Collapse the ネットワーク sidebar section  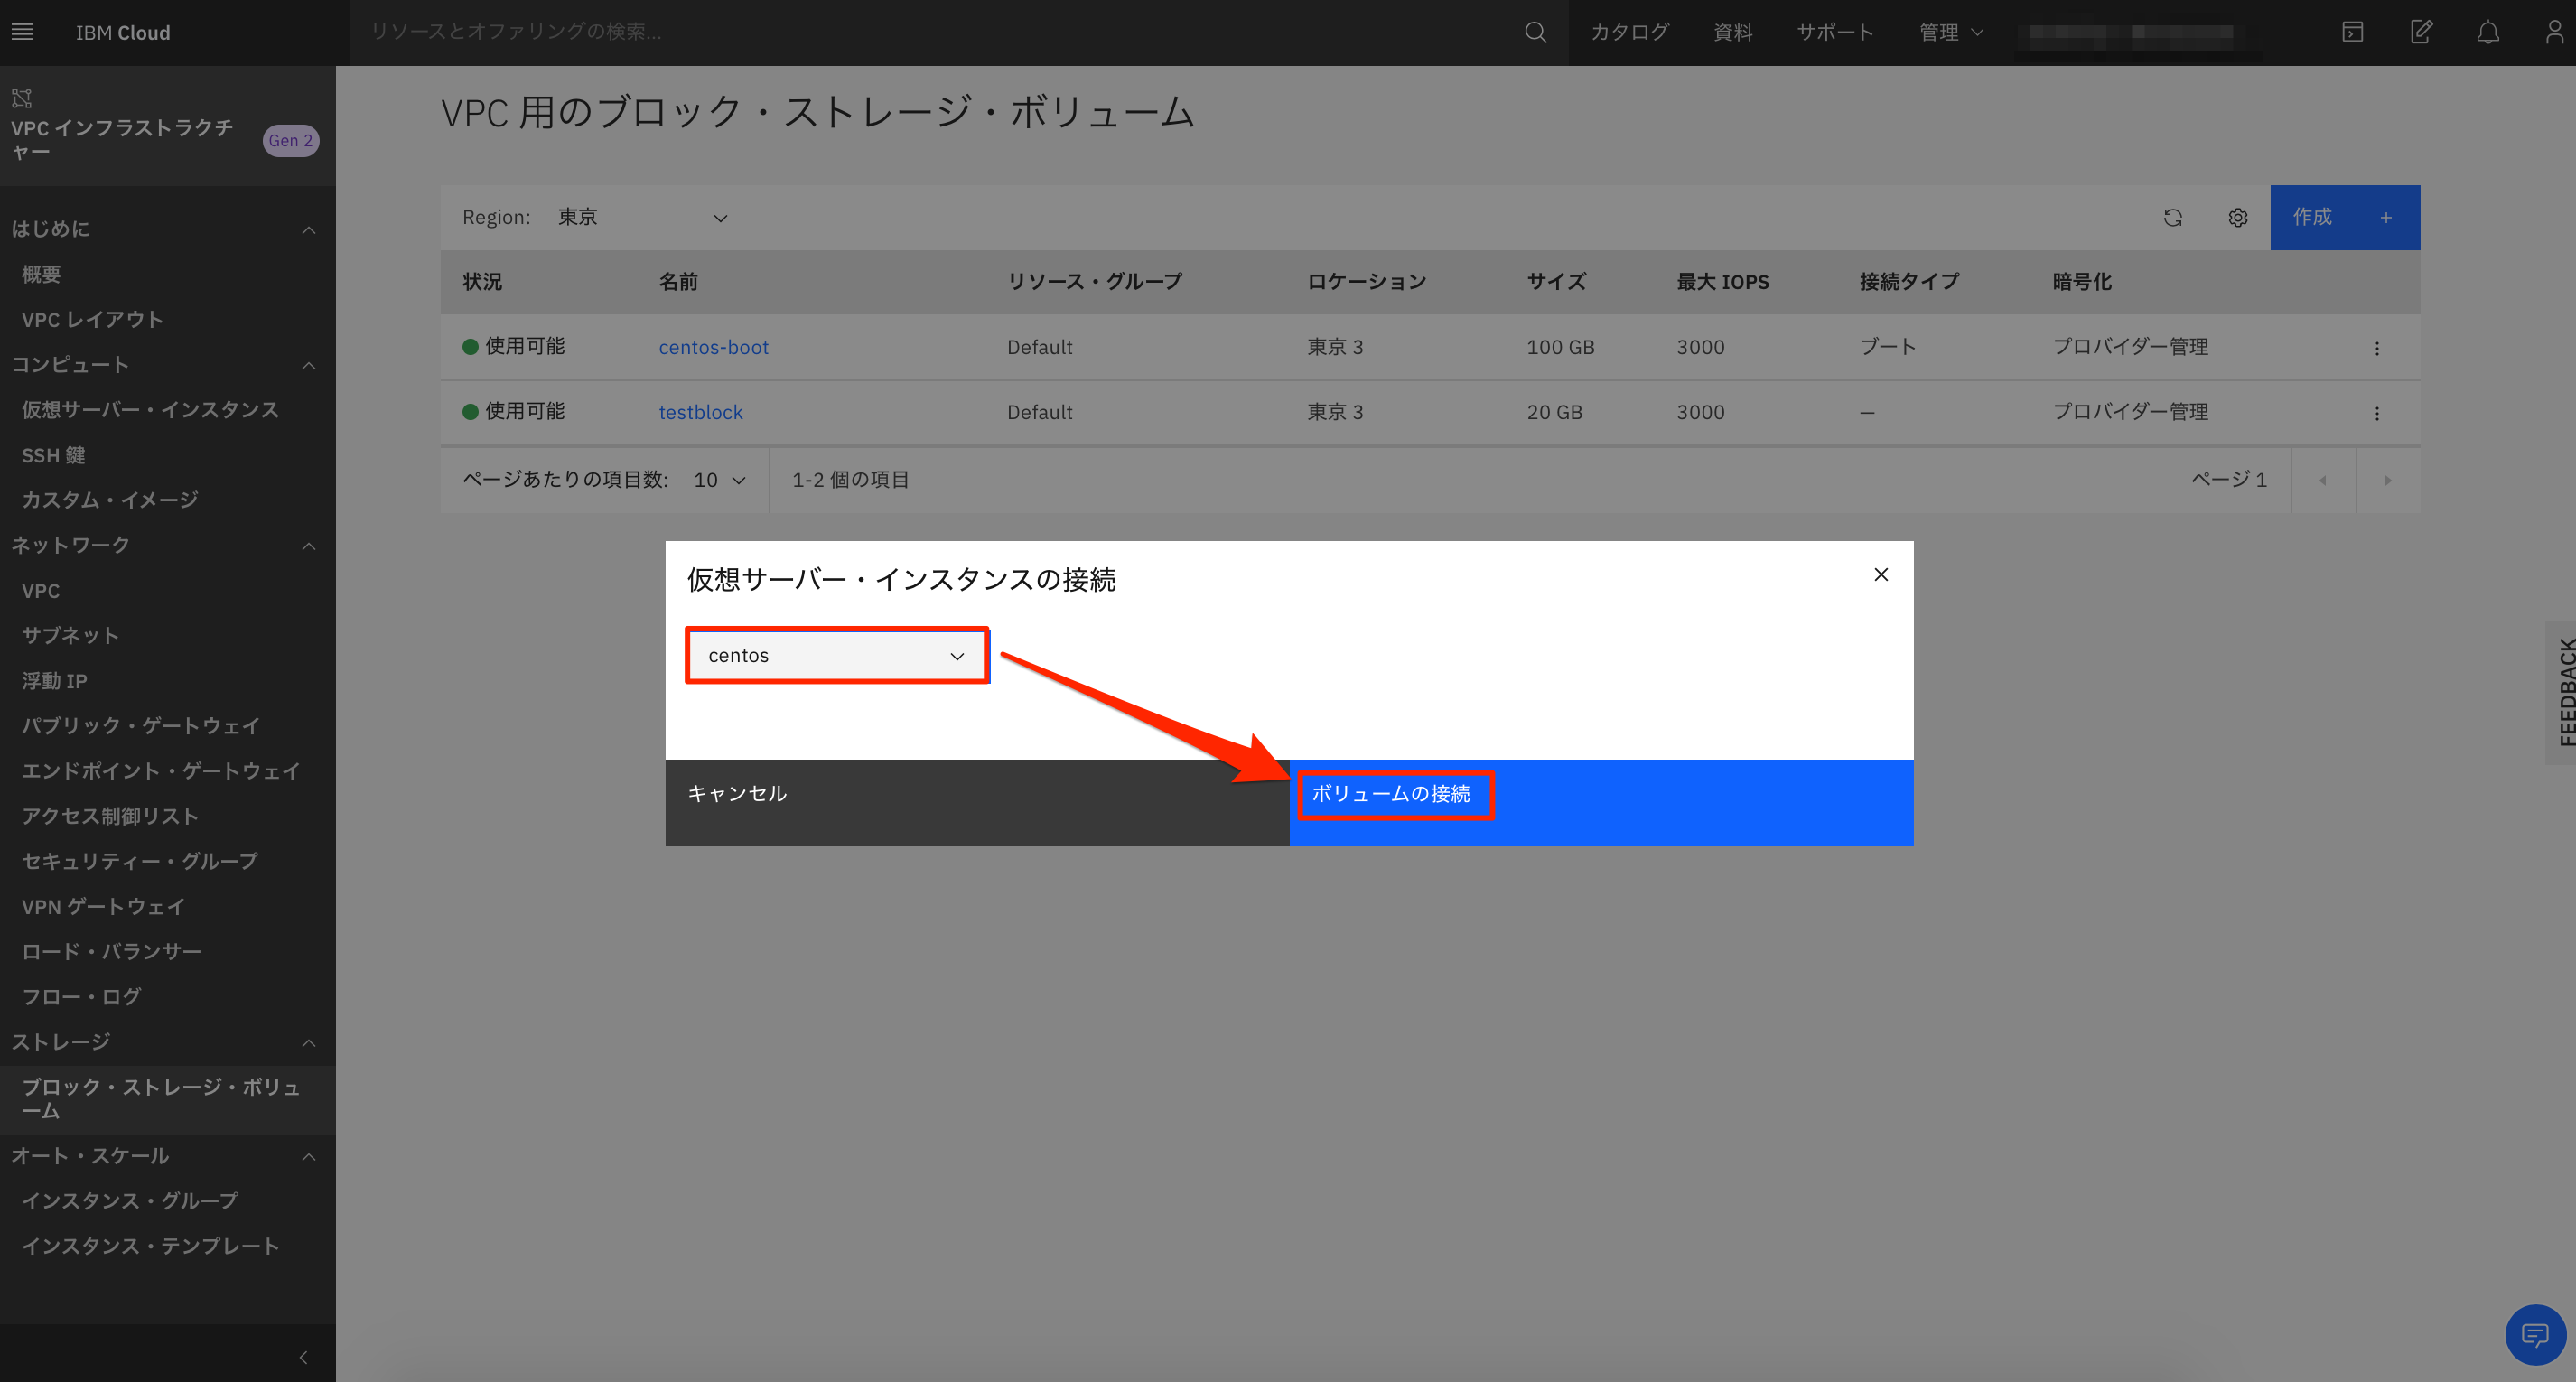tap(309, 545)
